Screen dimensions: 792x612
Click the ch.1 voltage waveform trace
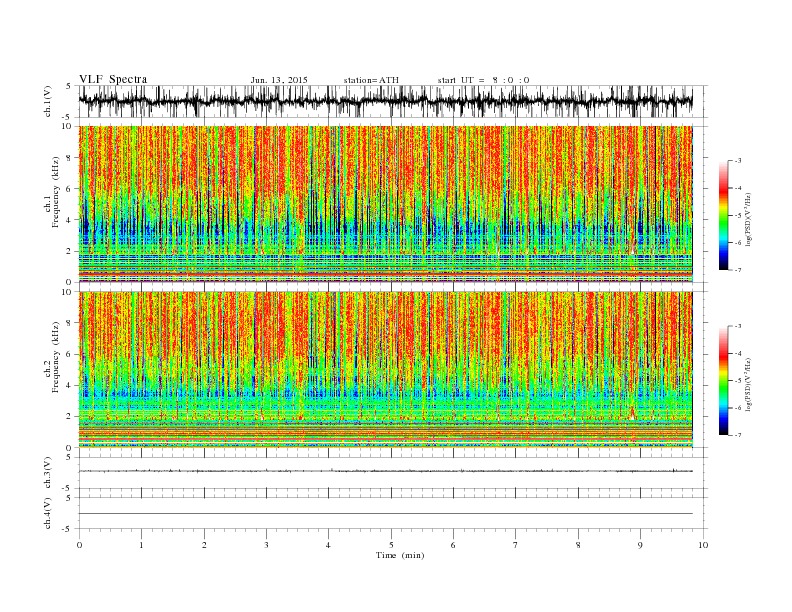[385, 101]
